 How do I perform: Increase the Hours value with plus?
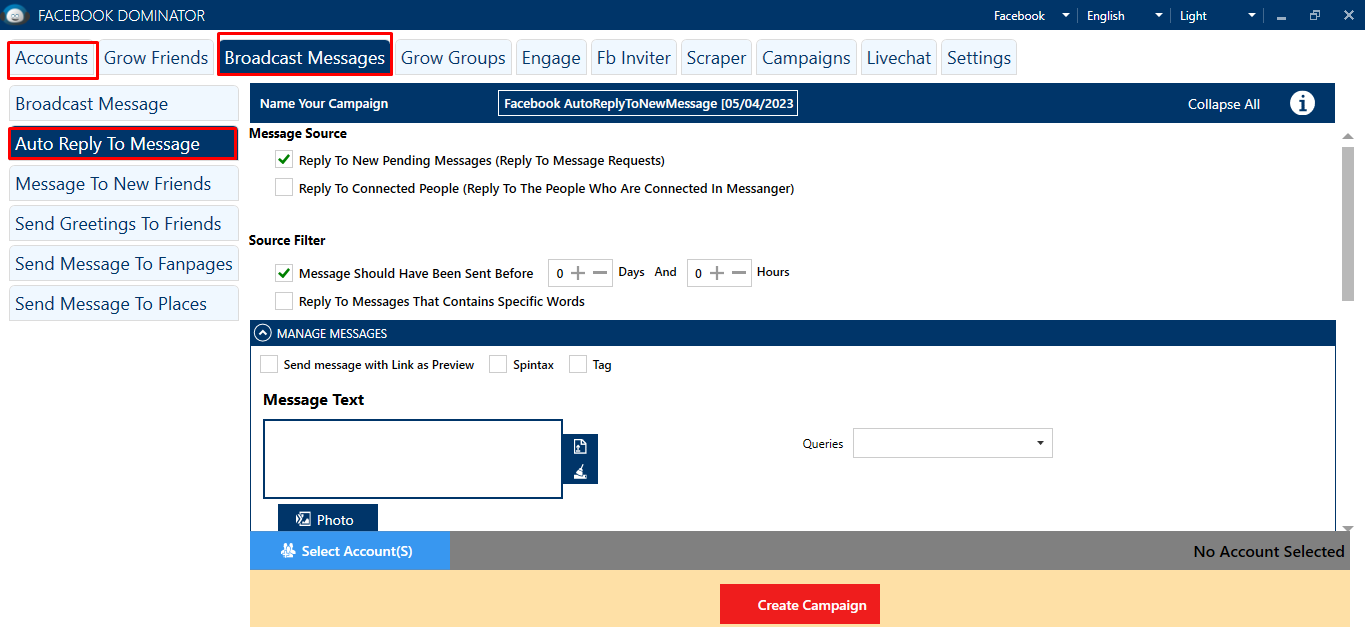pos(717,273)
